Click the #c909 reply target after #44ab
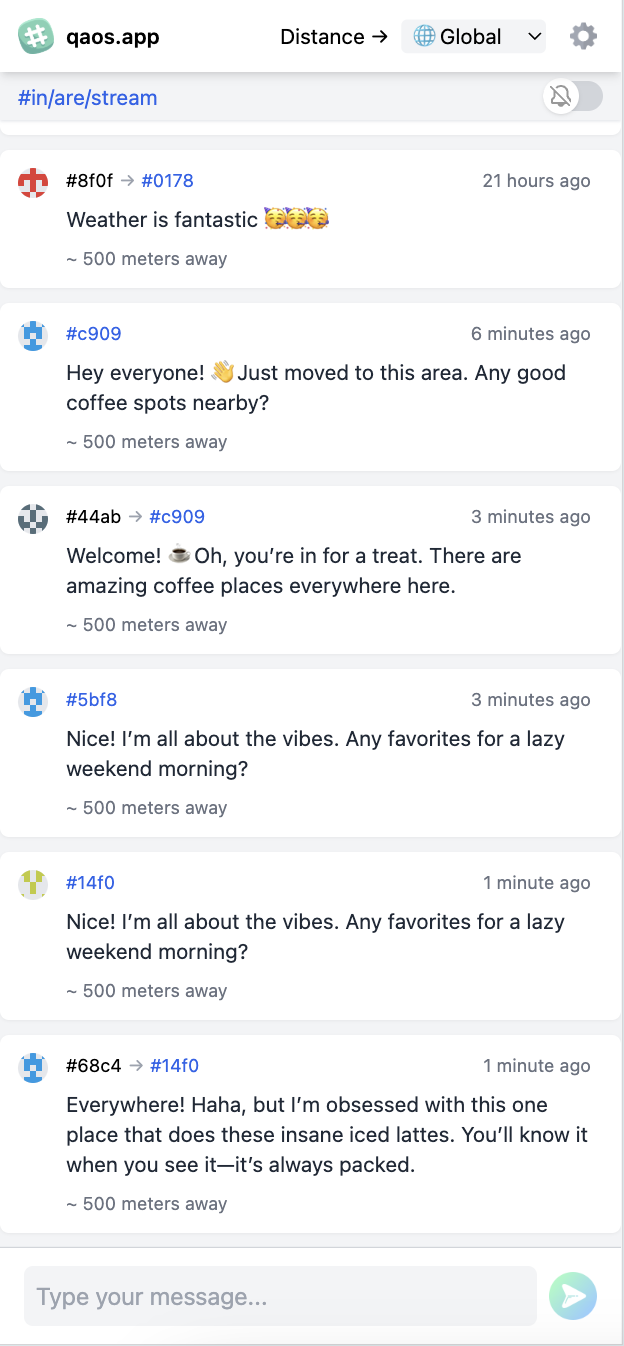This screenshot has width=624, height=1346. 177,517
